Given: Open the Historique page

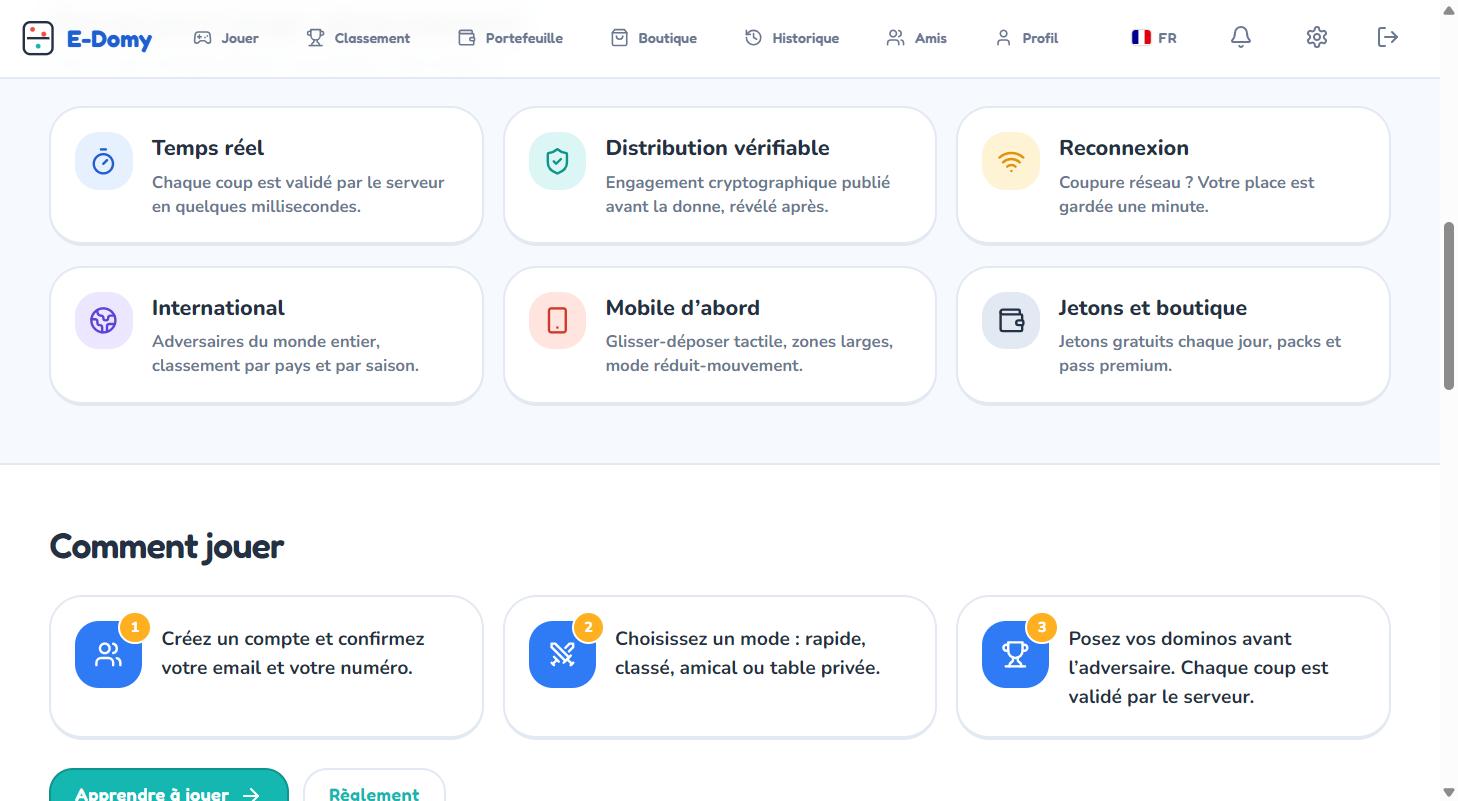Looking at the screenshot, I should (x=792, y=38).
